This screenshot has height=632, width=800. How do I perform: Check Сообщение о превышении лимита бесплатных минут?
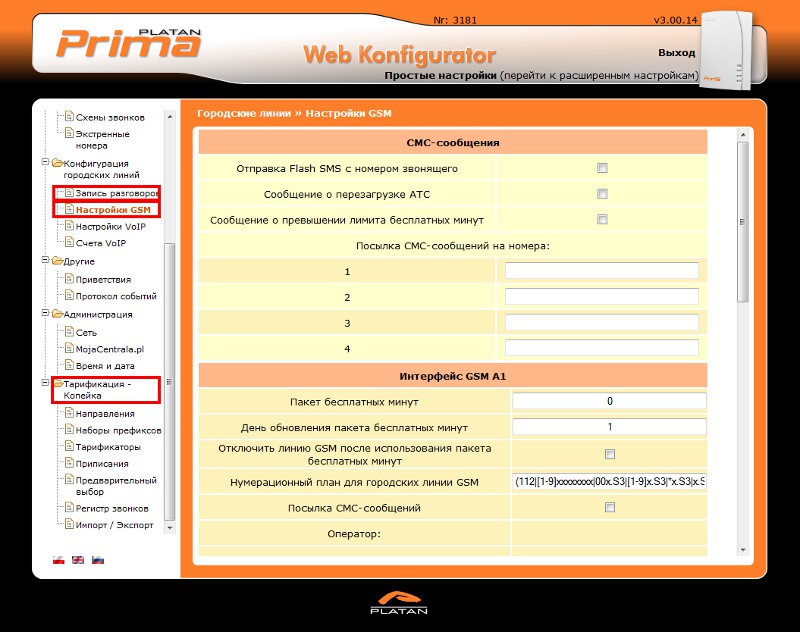click(x=602, y=219)
